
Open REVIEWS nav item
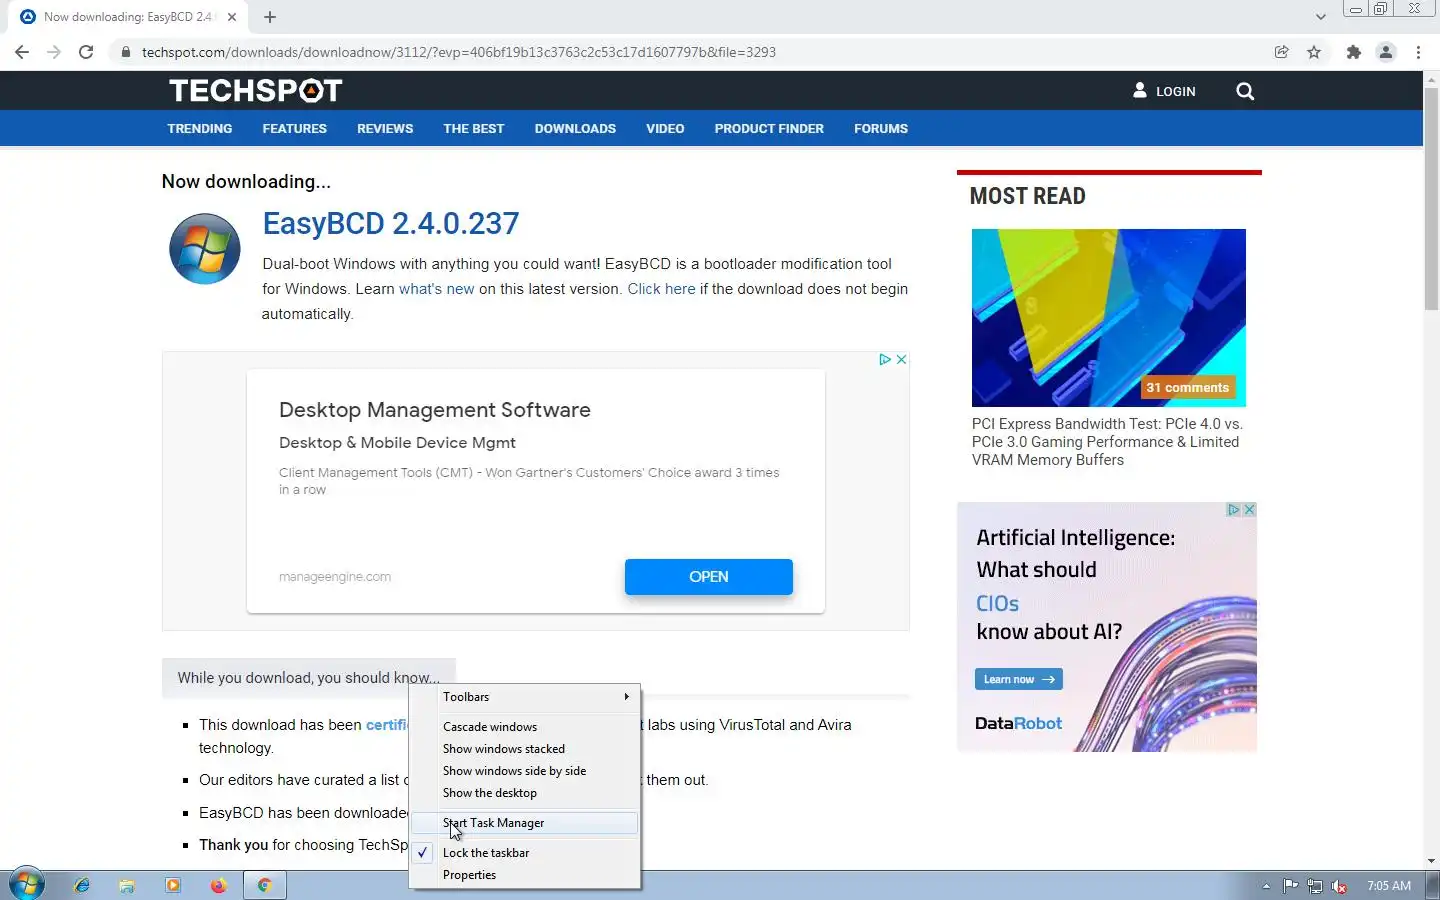pyautogui.click(x=385, y=128)
